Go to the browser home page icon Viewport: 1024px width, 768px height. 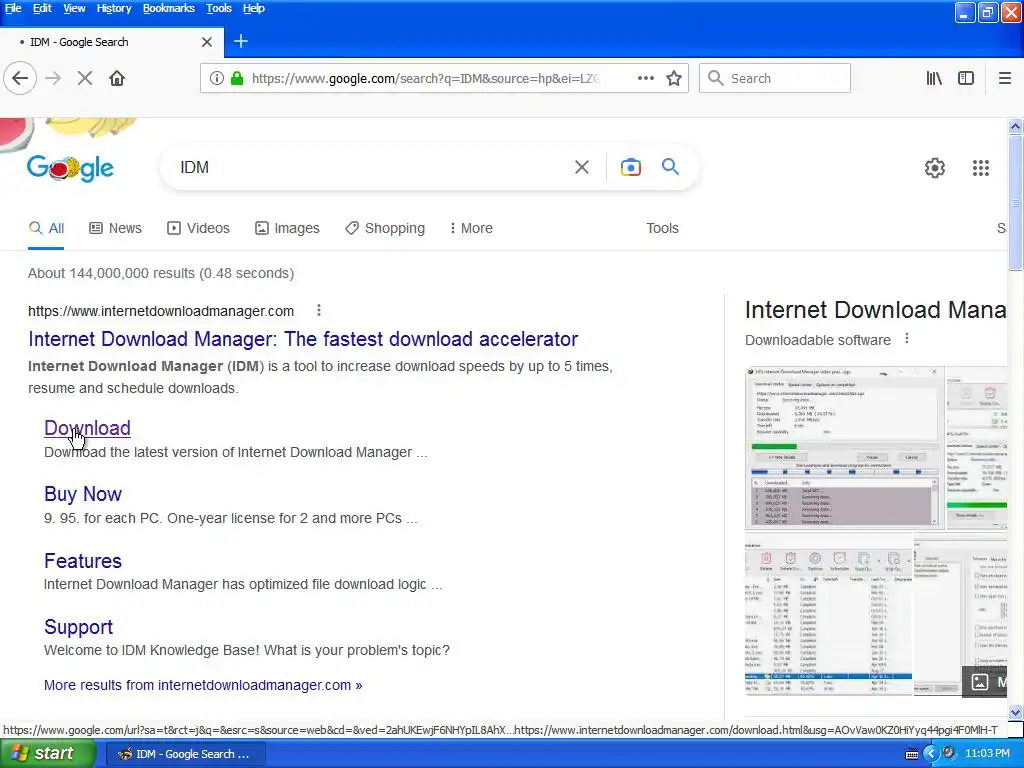(117, 78)
